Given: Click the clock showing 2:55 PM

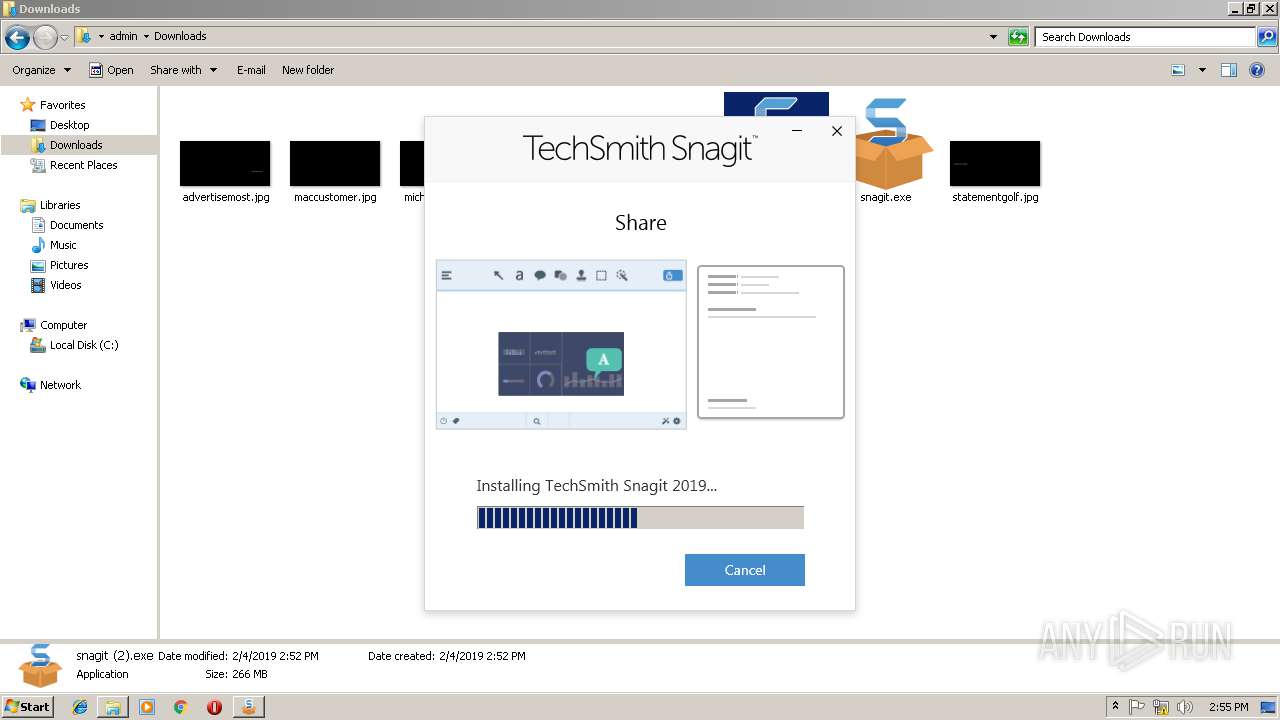Looking at the screenshot, I should click(1228, 707).
